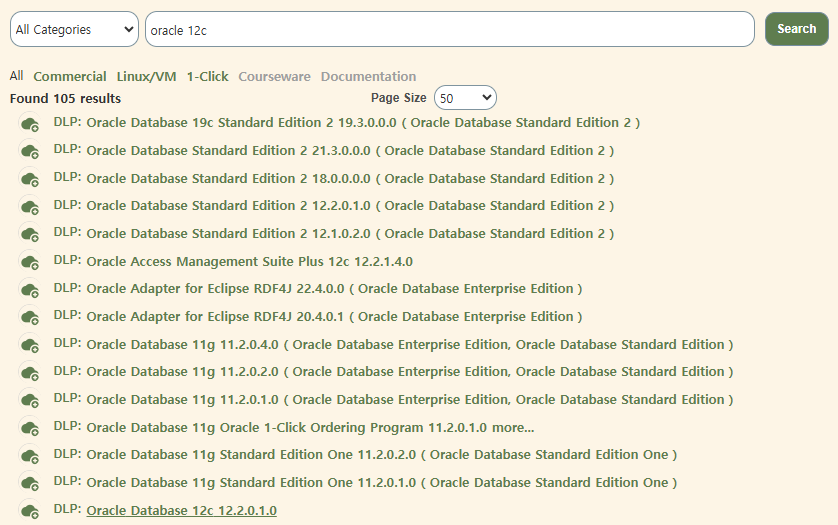Click cloud icon for Standard Edition 2 21.3.0.0.0
838x525 pixels.
point(30,151)
